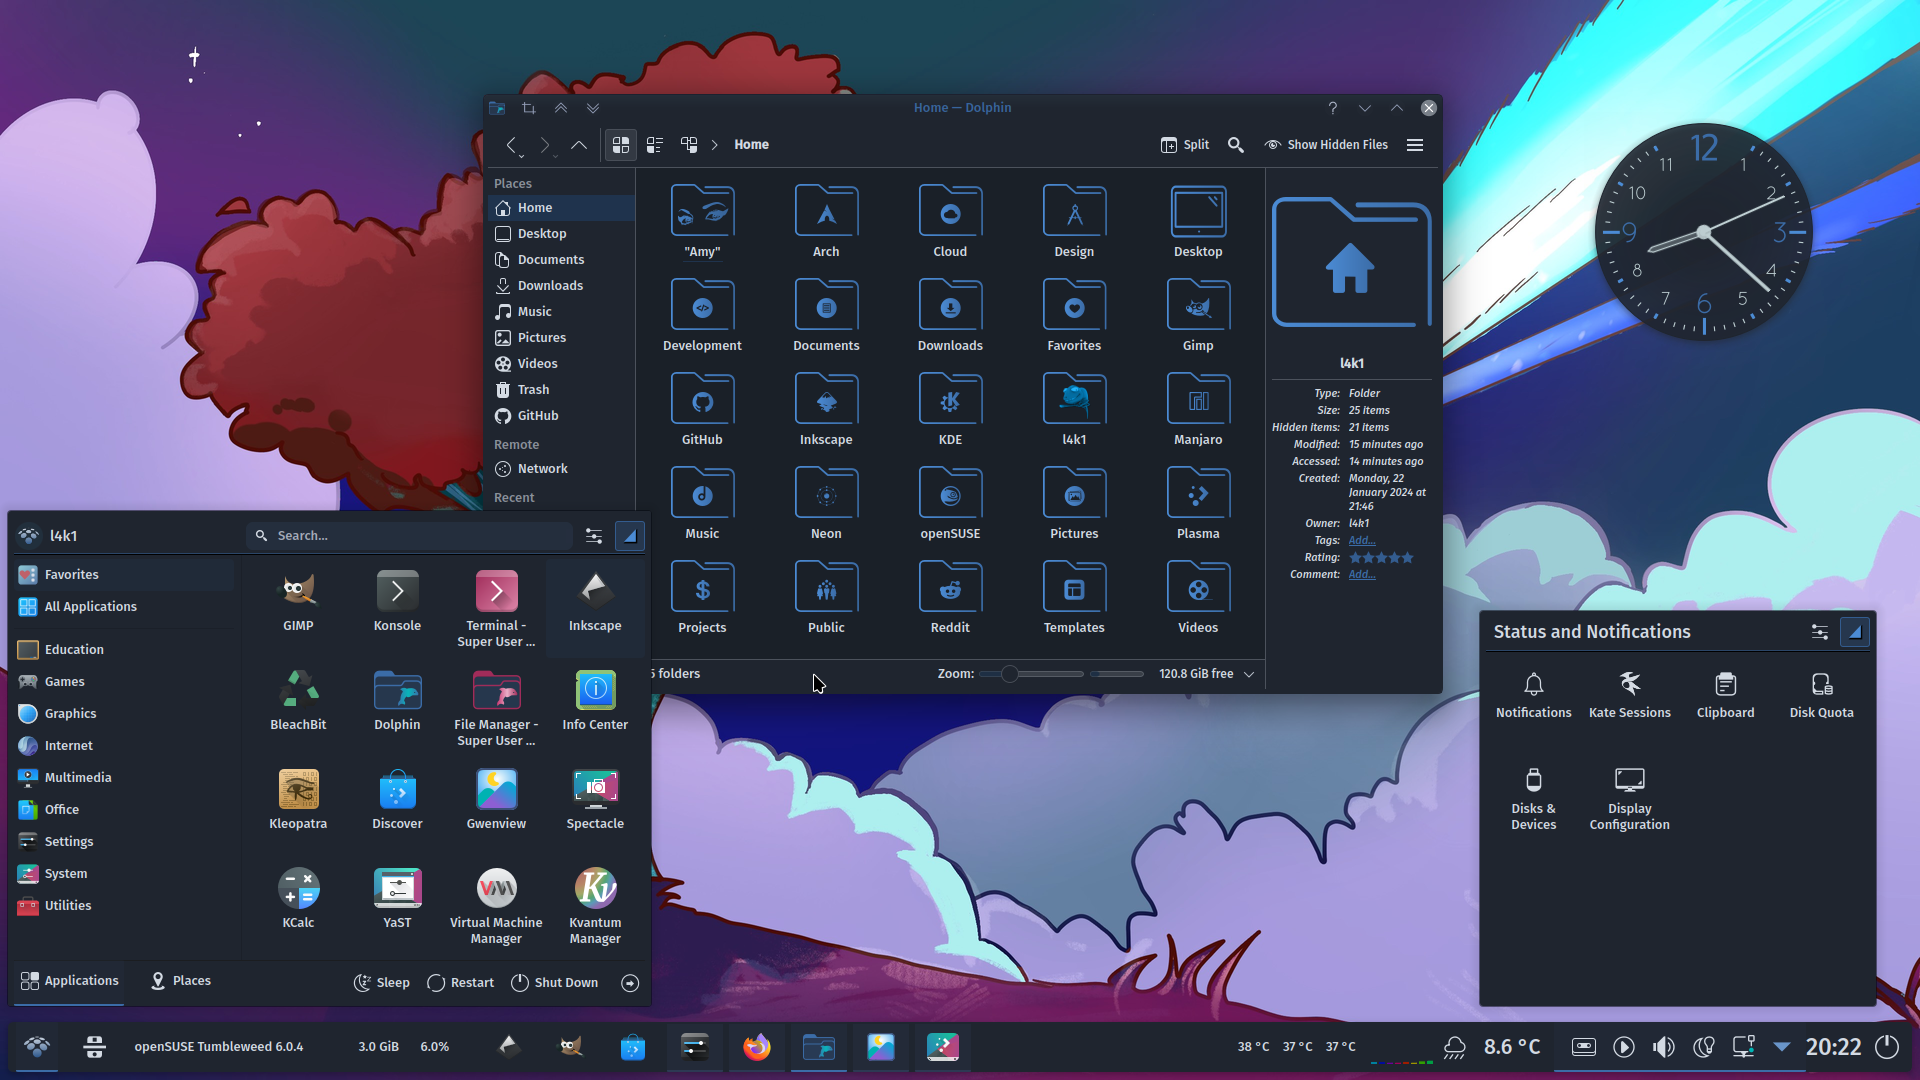The height and width of the screenshot is (1080, 1920).
Task: Open Info Center in the launcher
Action: [595, 701]
